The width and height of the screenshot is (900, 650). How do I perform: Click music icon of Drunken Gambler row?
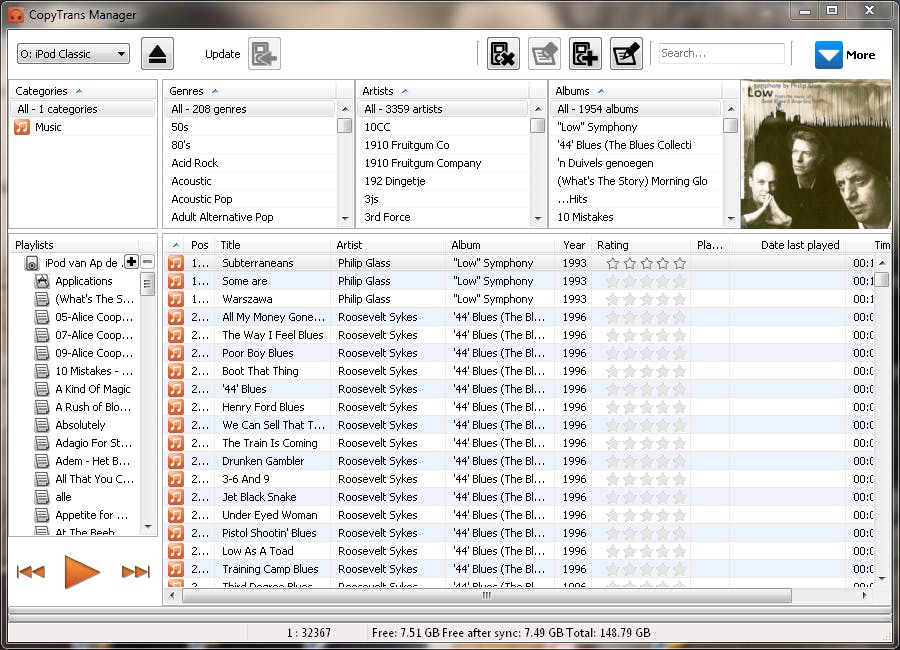(176, 461)
